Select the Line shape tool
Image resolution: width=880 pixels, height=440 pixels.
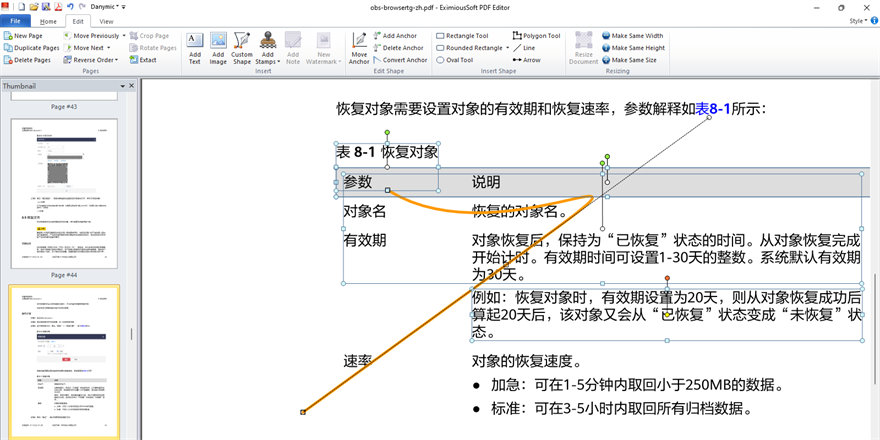click(x=524, y=48)
